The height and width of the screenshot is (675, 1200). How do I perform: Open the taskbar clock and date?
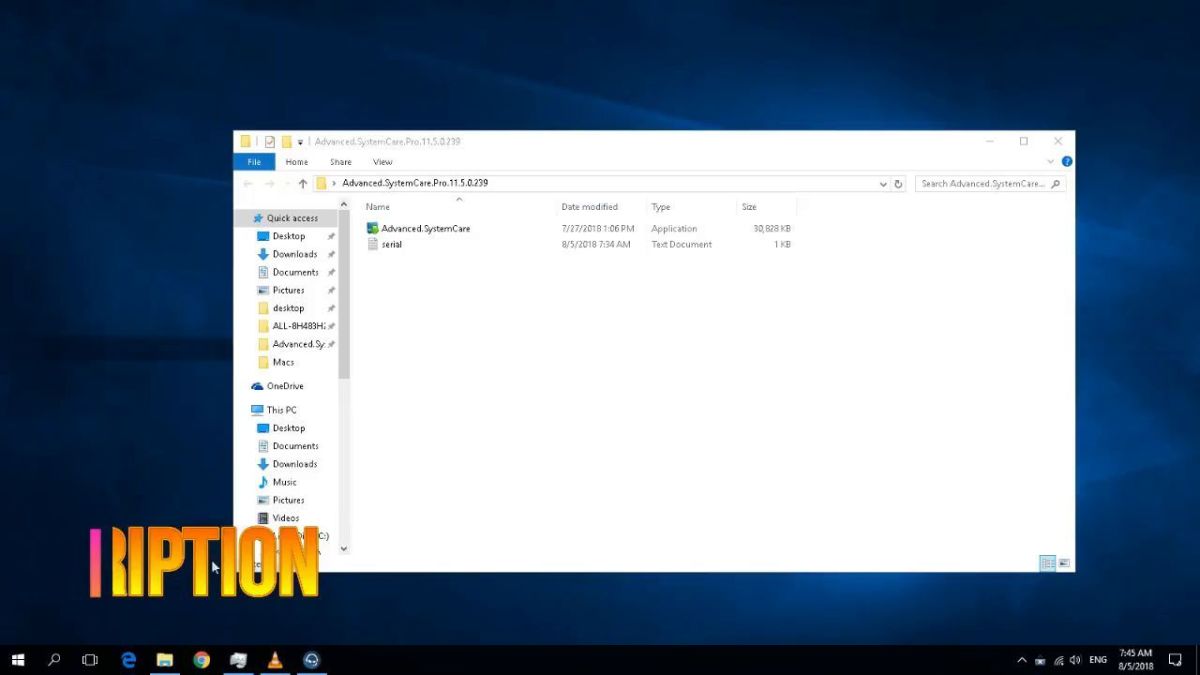tap(1136, 660)
